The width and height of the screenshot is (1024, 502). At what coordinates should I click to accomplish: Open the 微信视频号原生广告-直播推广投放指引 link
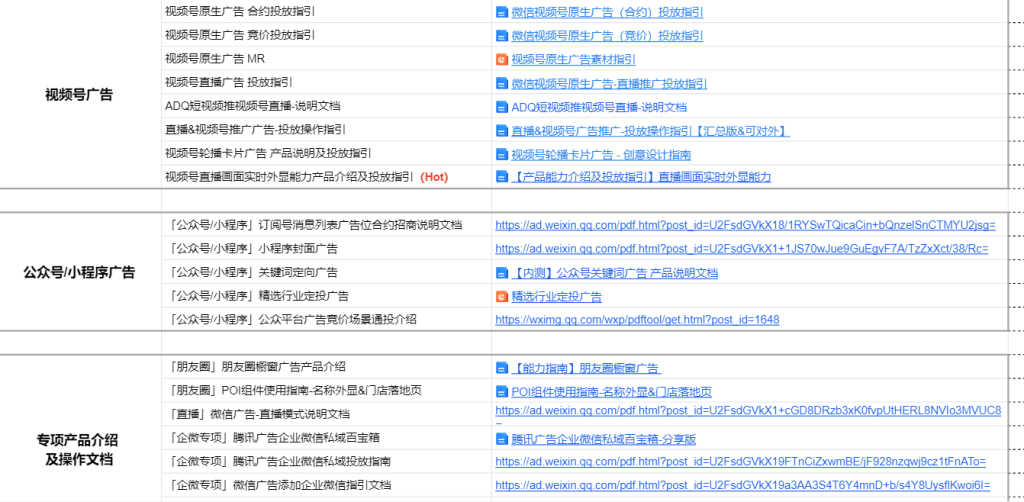tap(609, 84)
